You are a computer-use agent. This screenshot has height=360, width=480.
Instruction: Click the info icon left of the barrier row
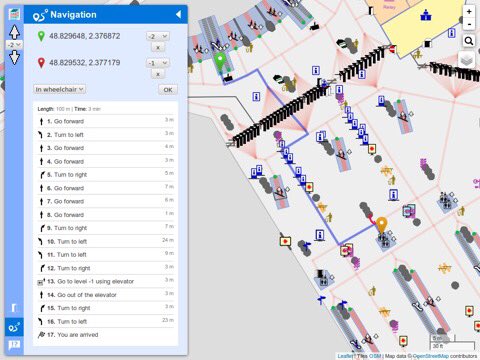pos(256,97)
